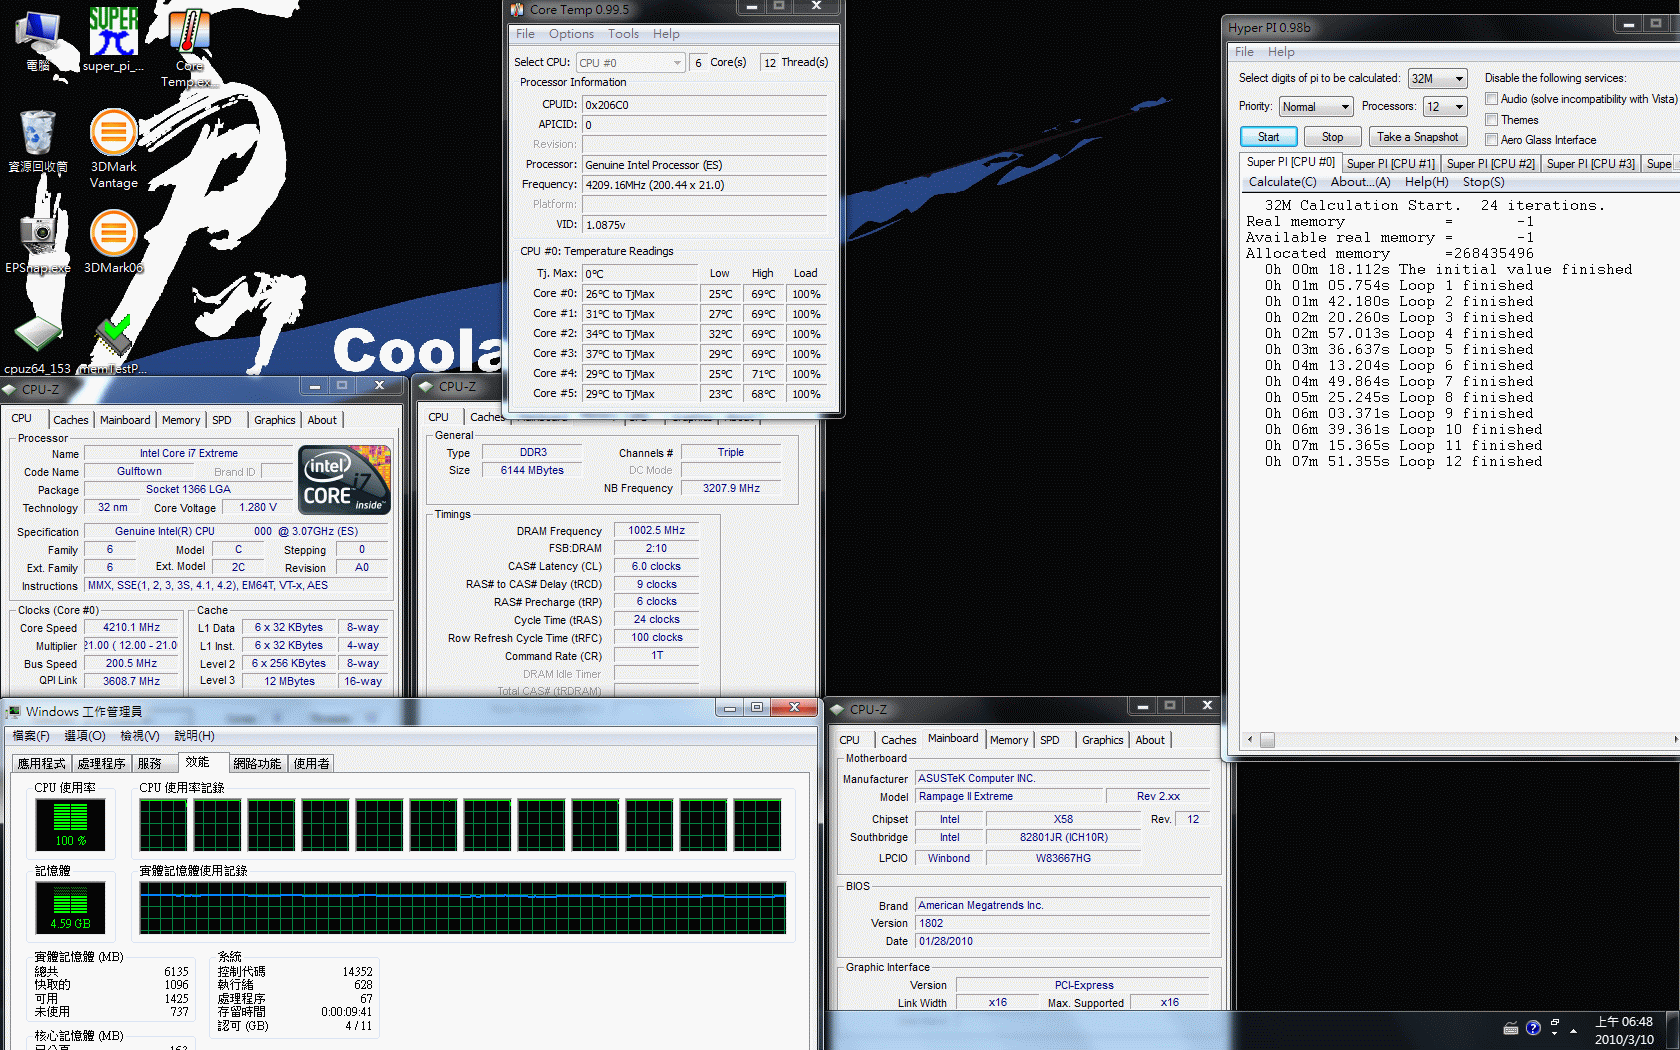The width and height of the screenshot is (1680, 1050).
Task: Open Help(H) in Super PI menu
Action: tap(1426, 182)
